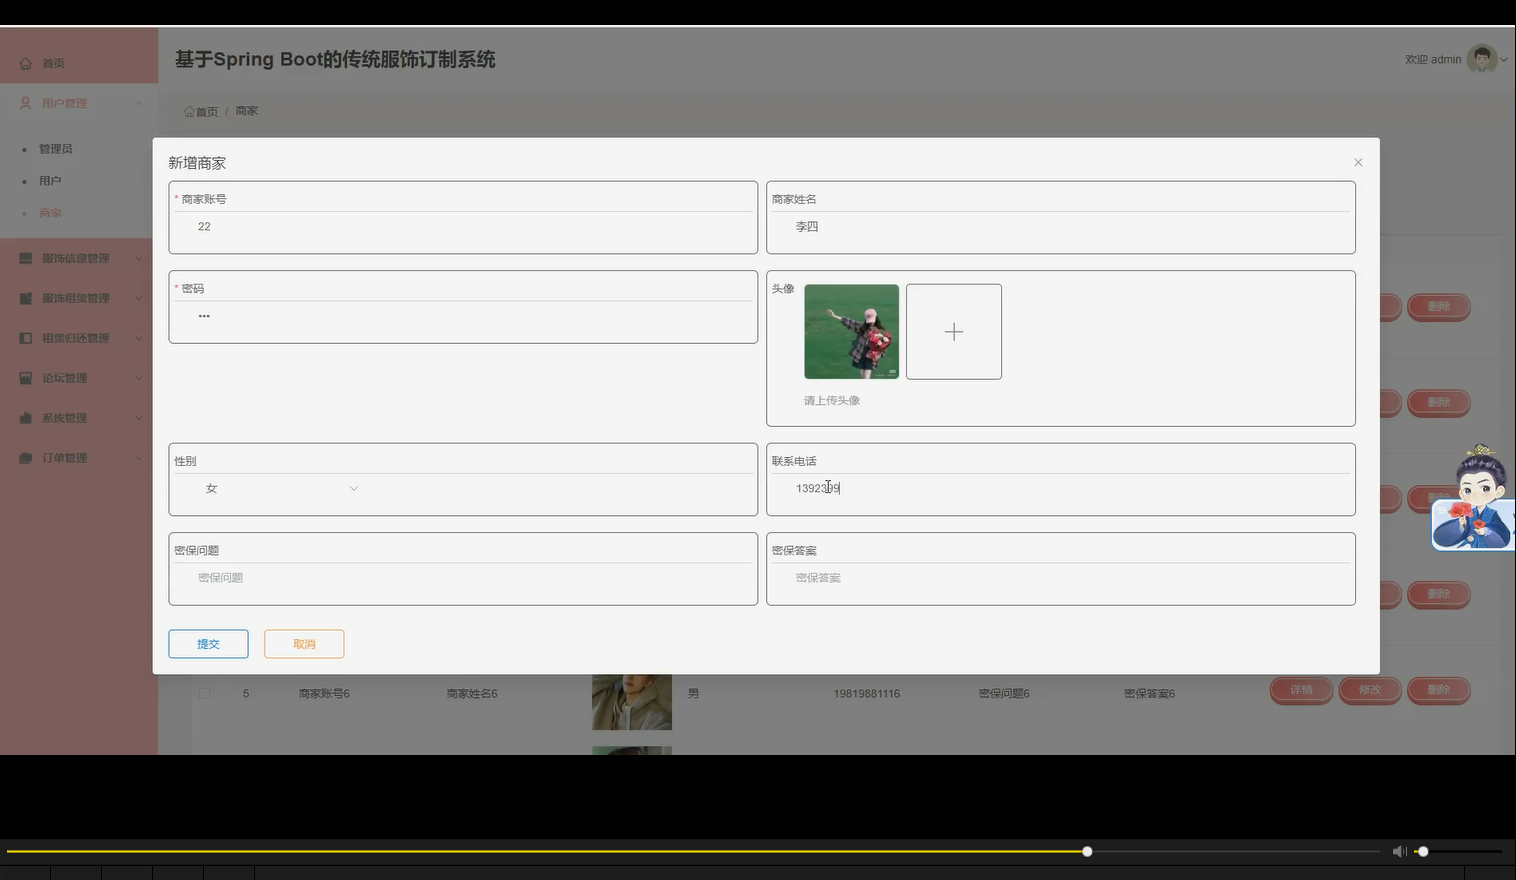Expand 服饰租赁管理 via its chevron
The image size is (1516, 880).
tap(139, 298)
